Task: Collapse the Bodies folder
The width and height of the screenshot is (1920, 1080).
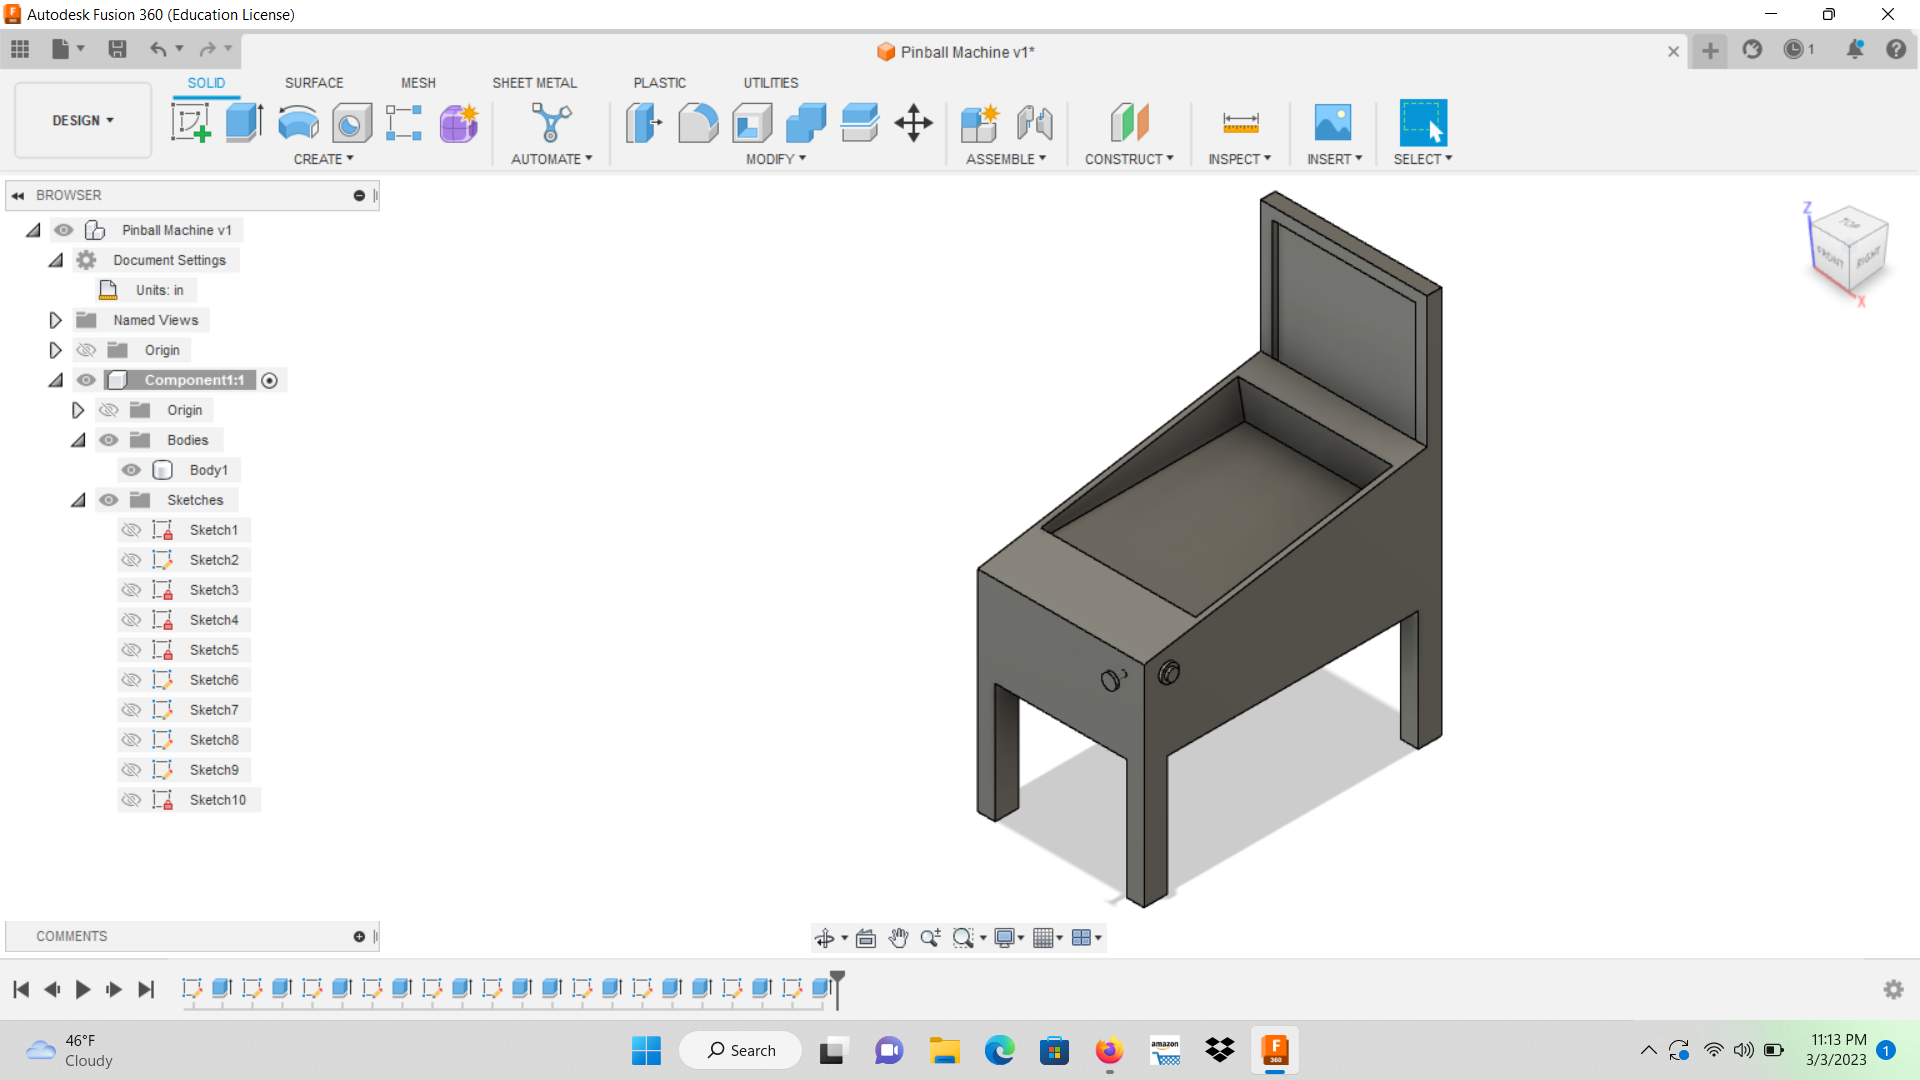Action: click(x=78, y=440)
